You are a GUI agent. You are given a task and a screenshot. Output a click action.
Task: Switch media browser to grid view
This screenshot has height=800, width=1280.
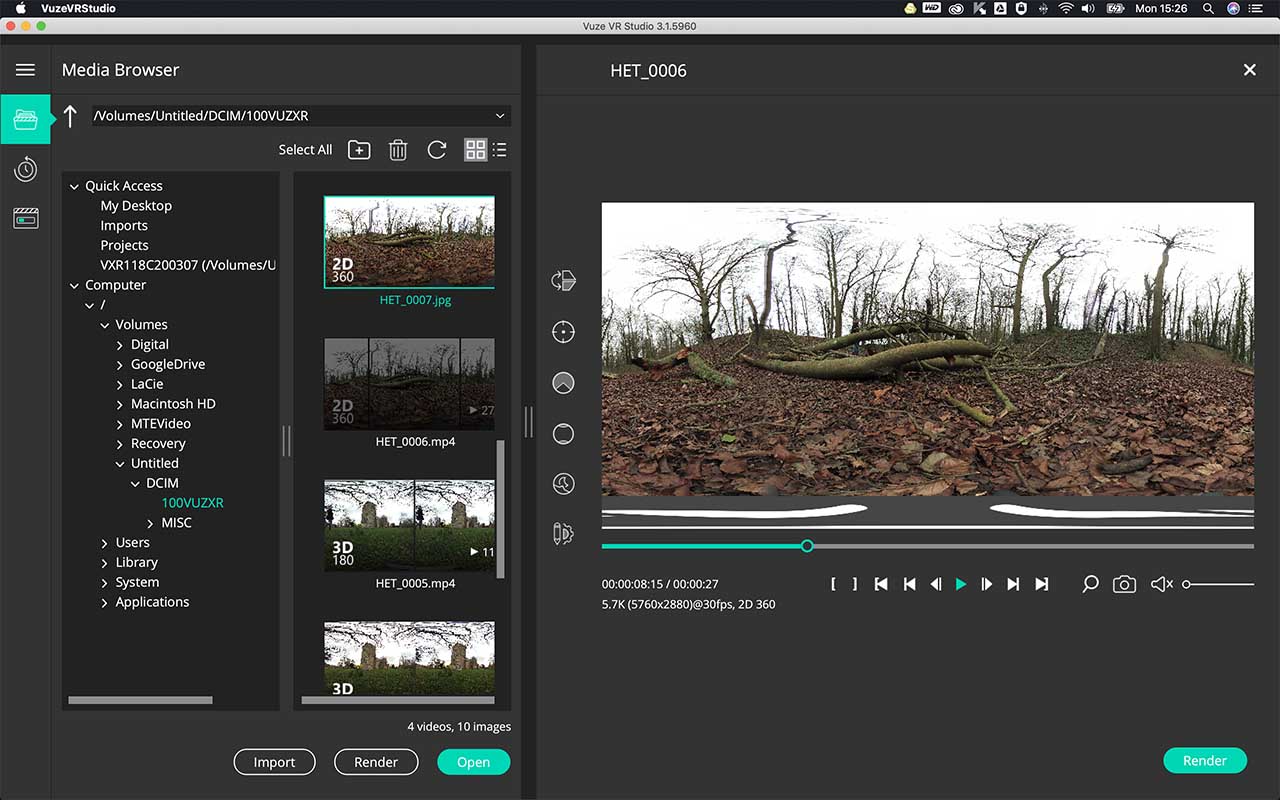[x=475, y=150]
